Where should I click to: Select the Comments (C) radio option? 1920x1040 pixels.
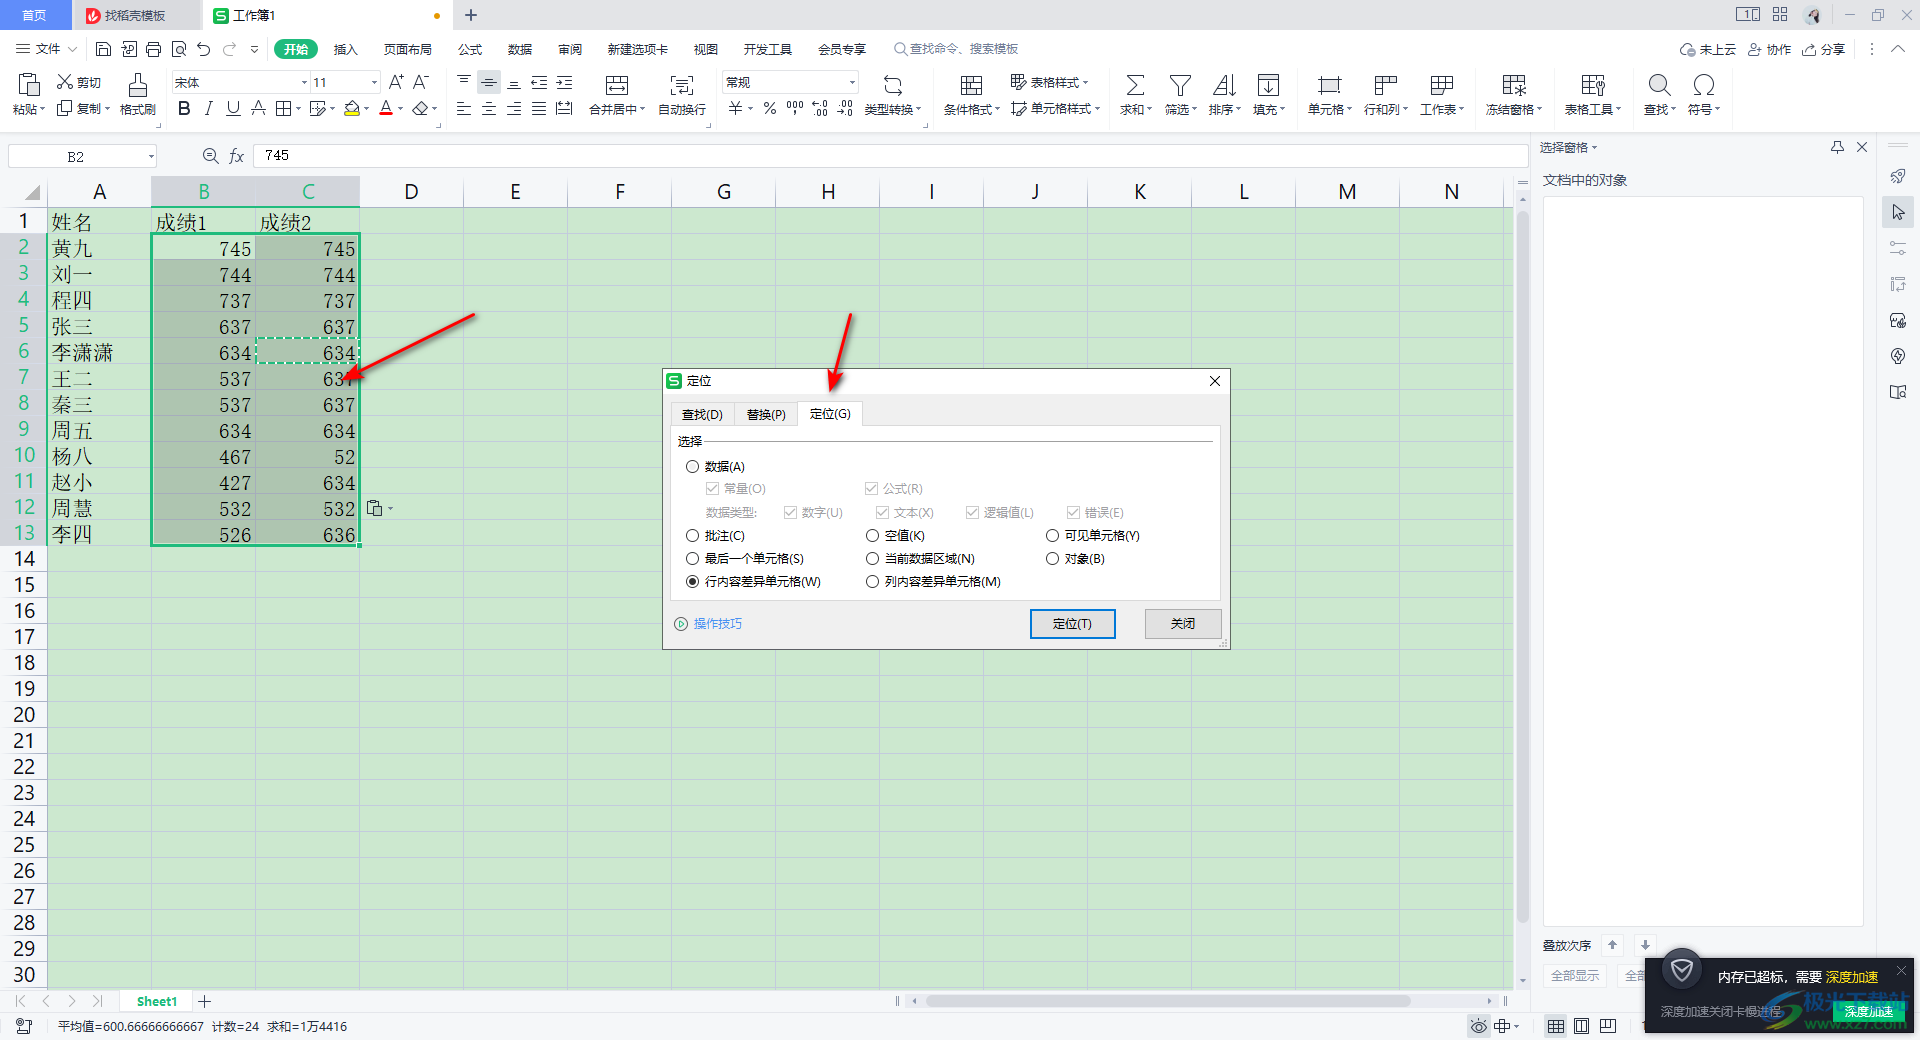click(692, 536)
